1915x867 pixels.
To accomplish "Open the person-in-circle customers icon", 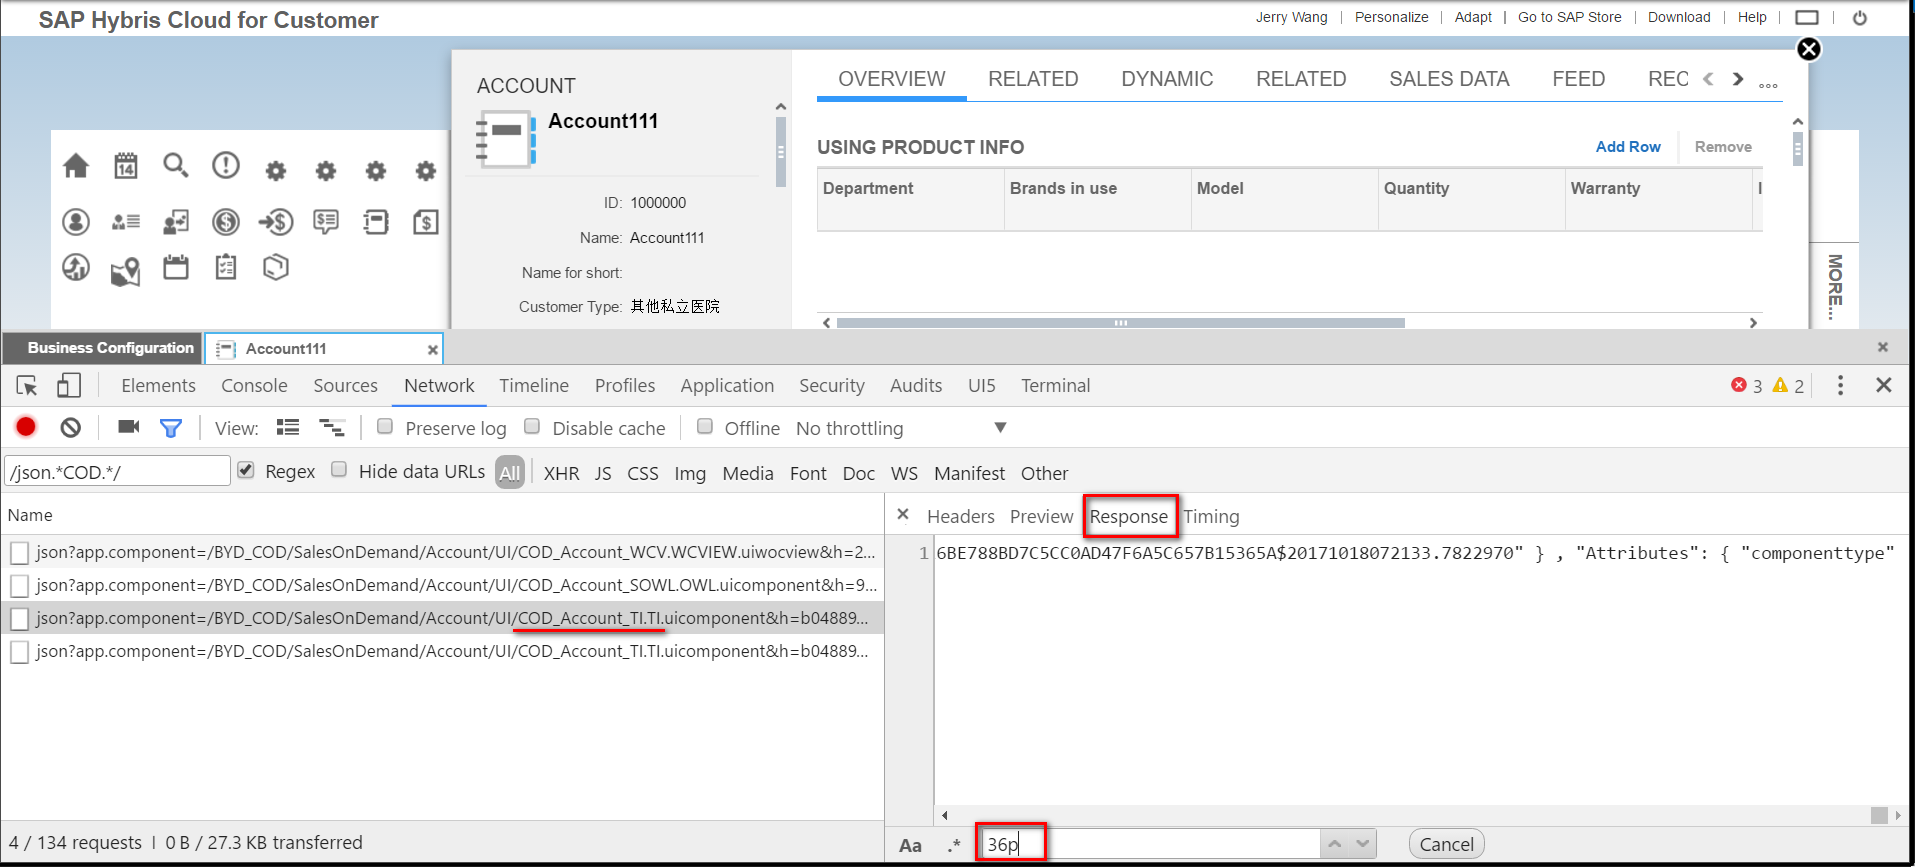I will (x=76, y=221).
